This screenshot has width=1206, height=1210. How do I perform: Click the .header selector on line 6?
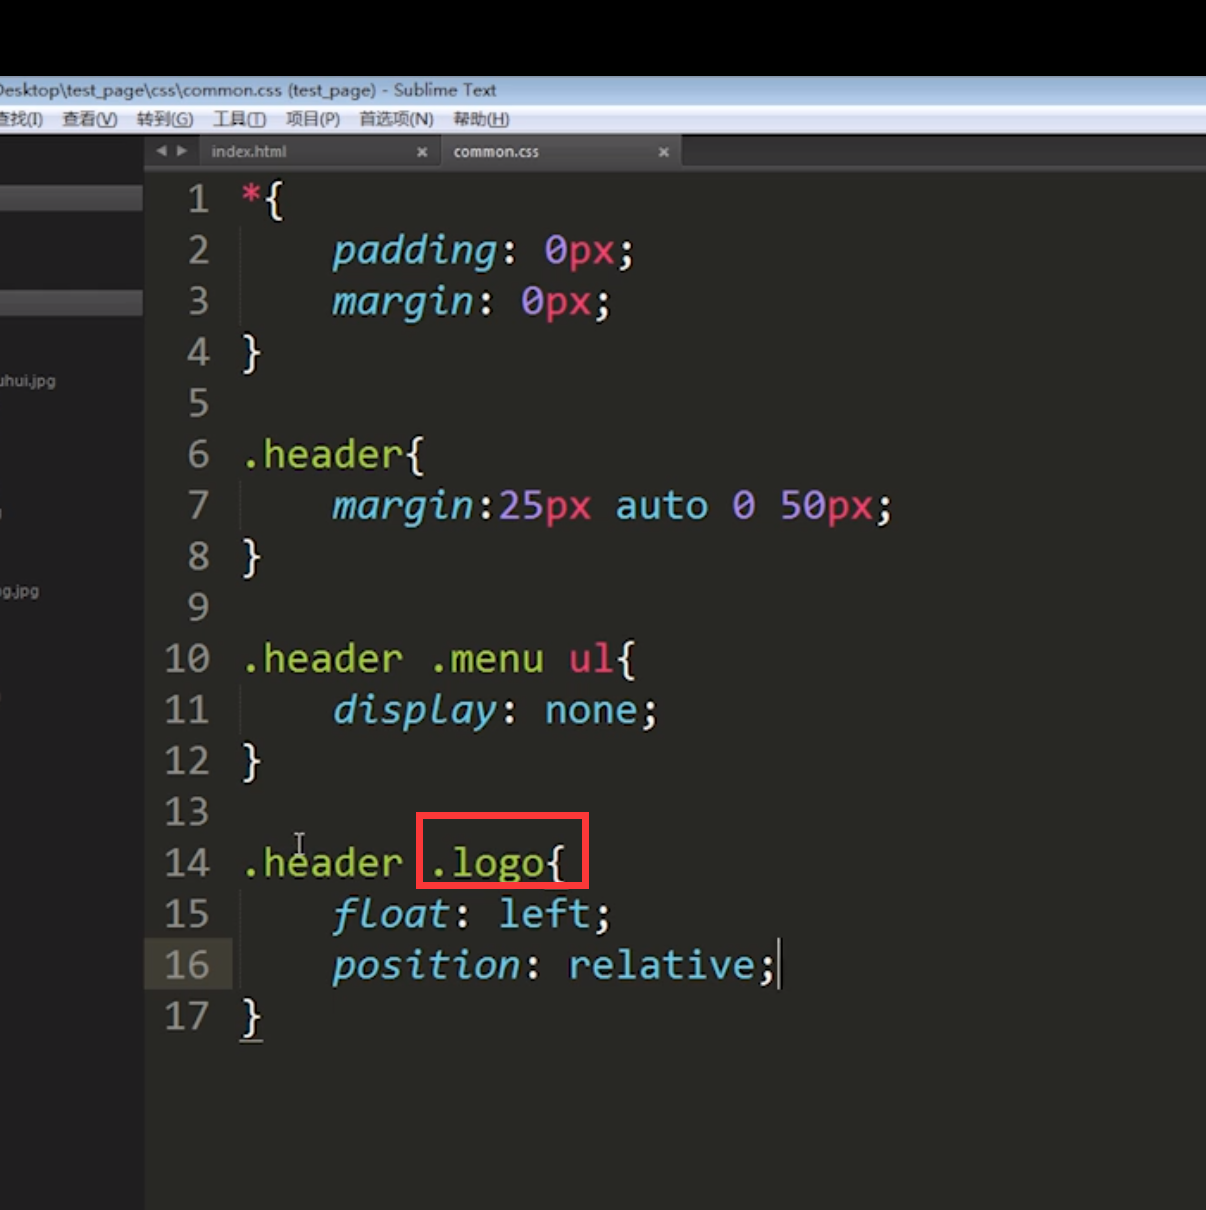[322, 455]
